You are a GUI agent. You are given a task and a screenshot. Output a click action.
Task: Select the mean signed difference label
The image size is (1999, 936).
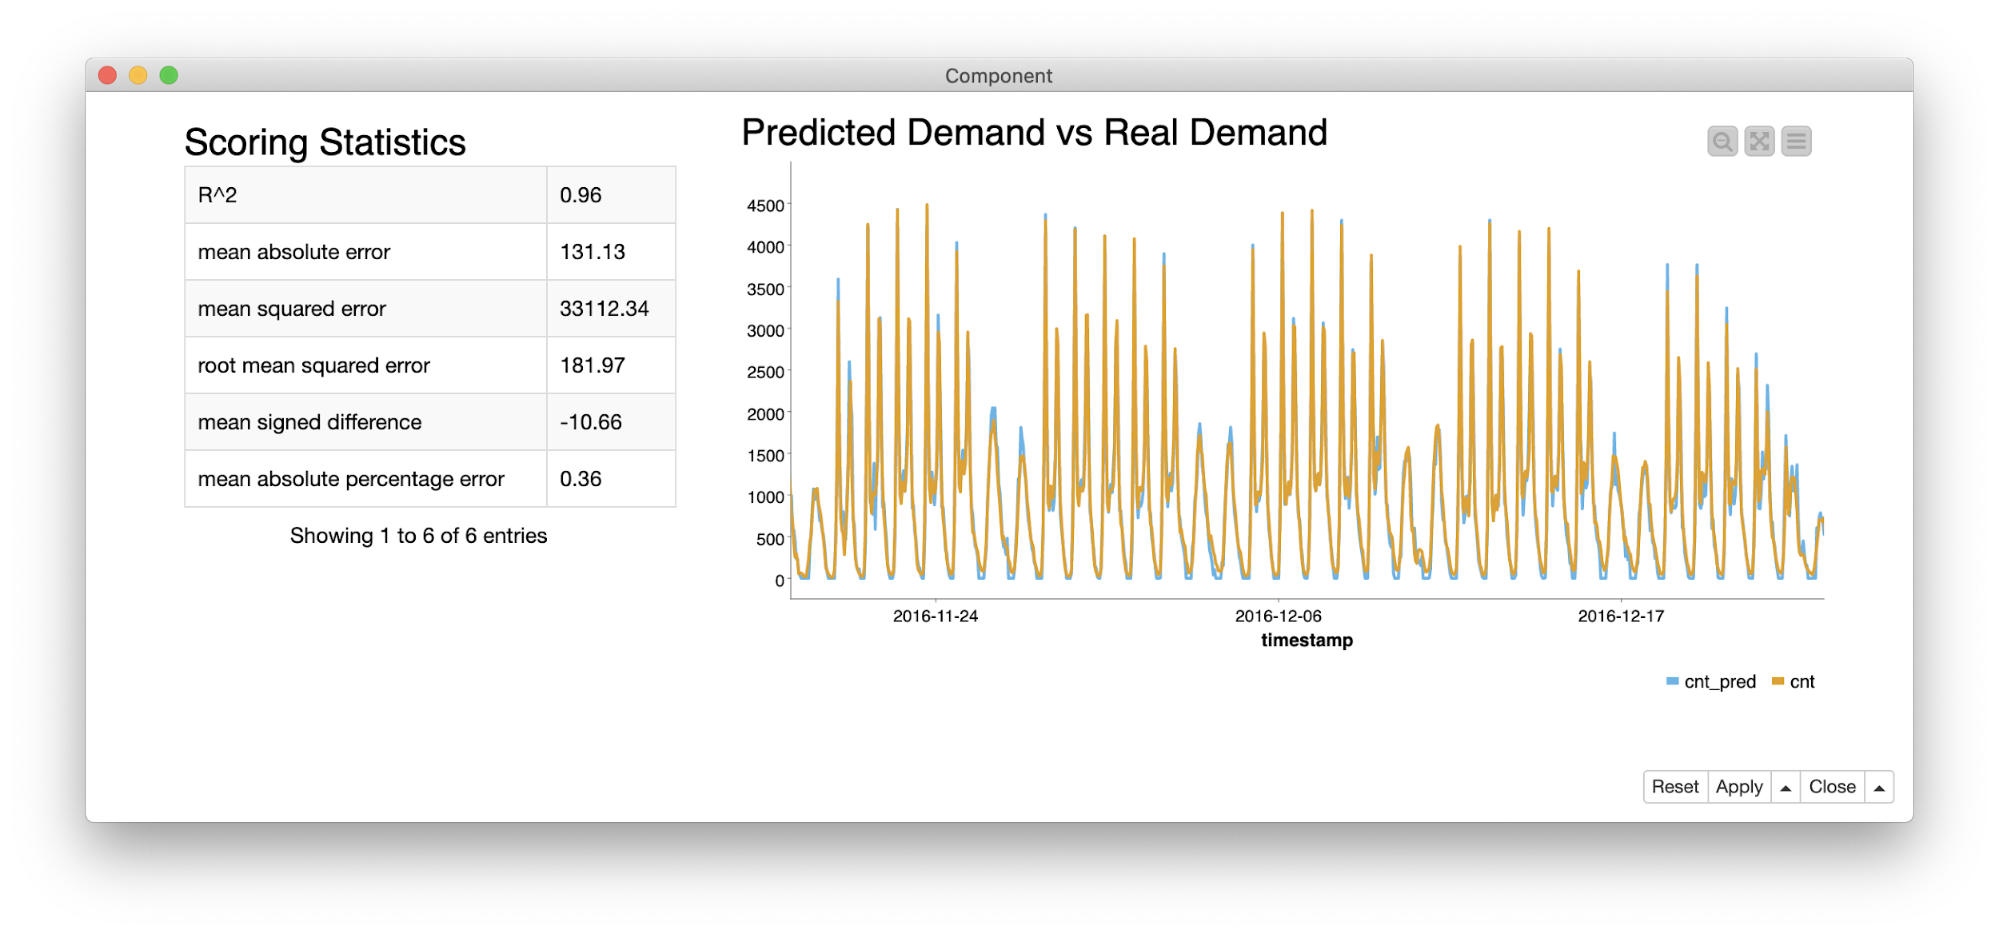[310, 422]
